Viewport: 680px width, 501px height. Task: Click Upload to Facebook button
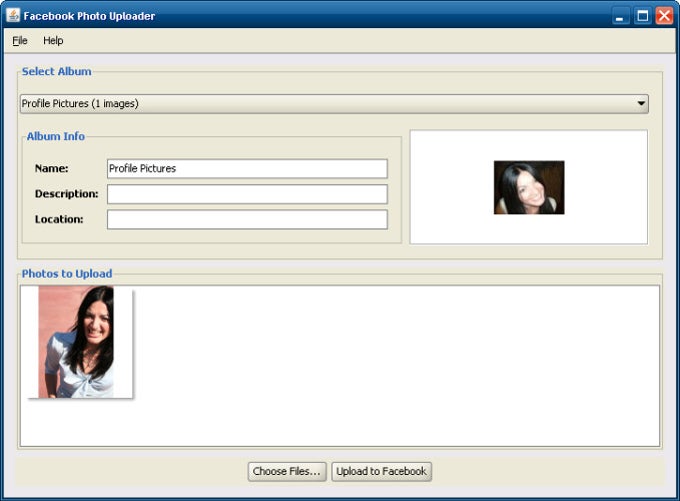tap(381, 471)
